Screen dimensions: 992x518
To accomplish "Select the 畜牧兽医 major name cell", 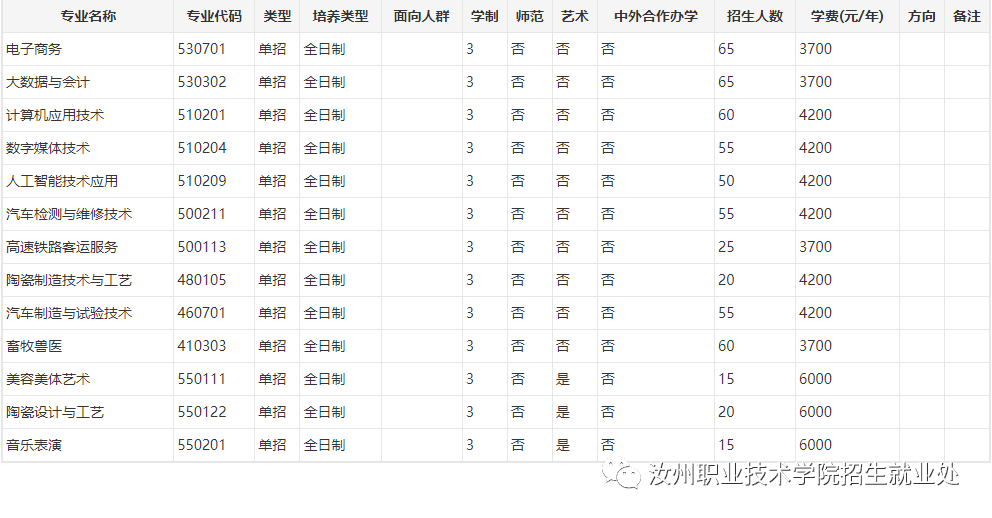I will point(34,346).
